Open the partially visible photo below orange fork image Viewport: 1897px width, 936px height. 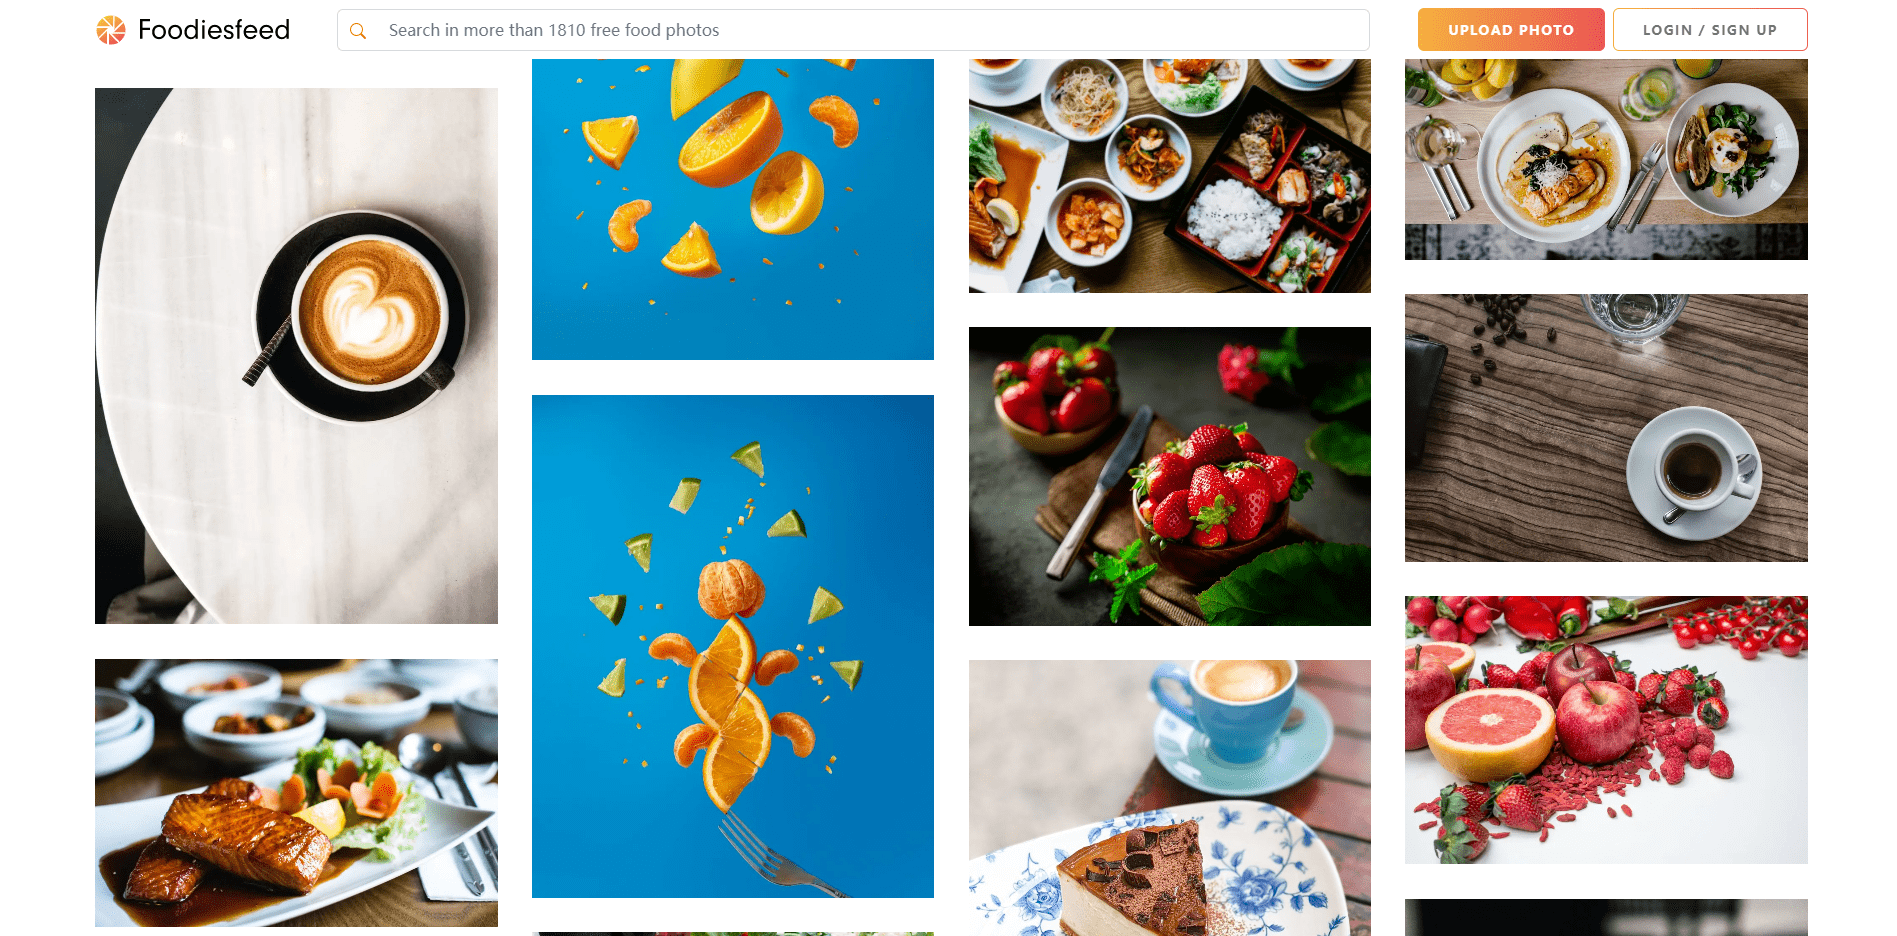733,934
